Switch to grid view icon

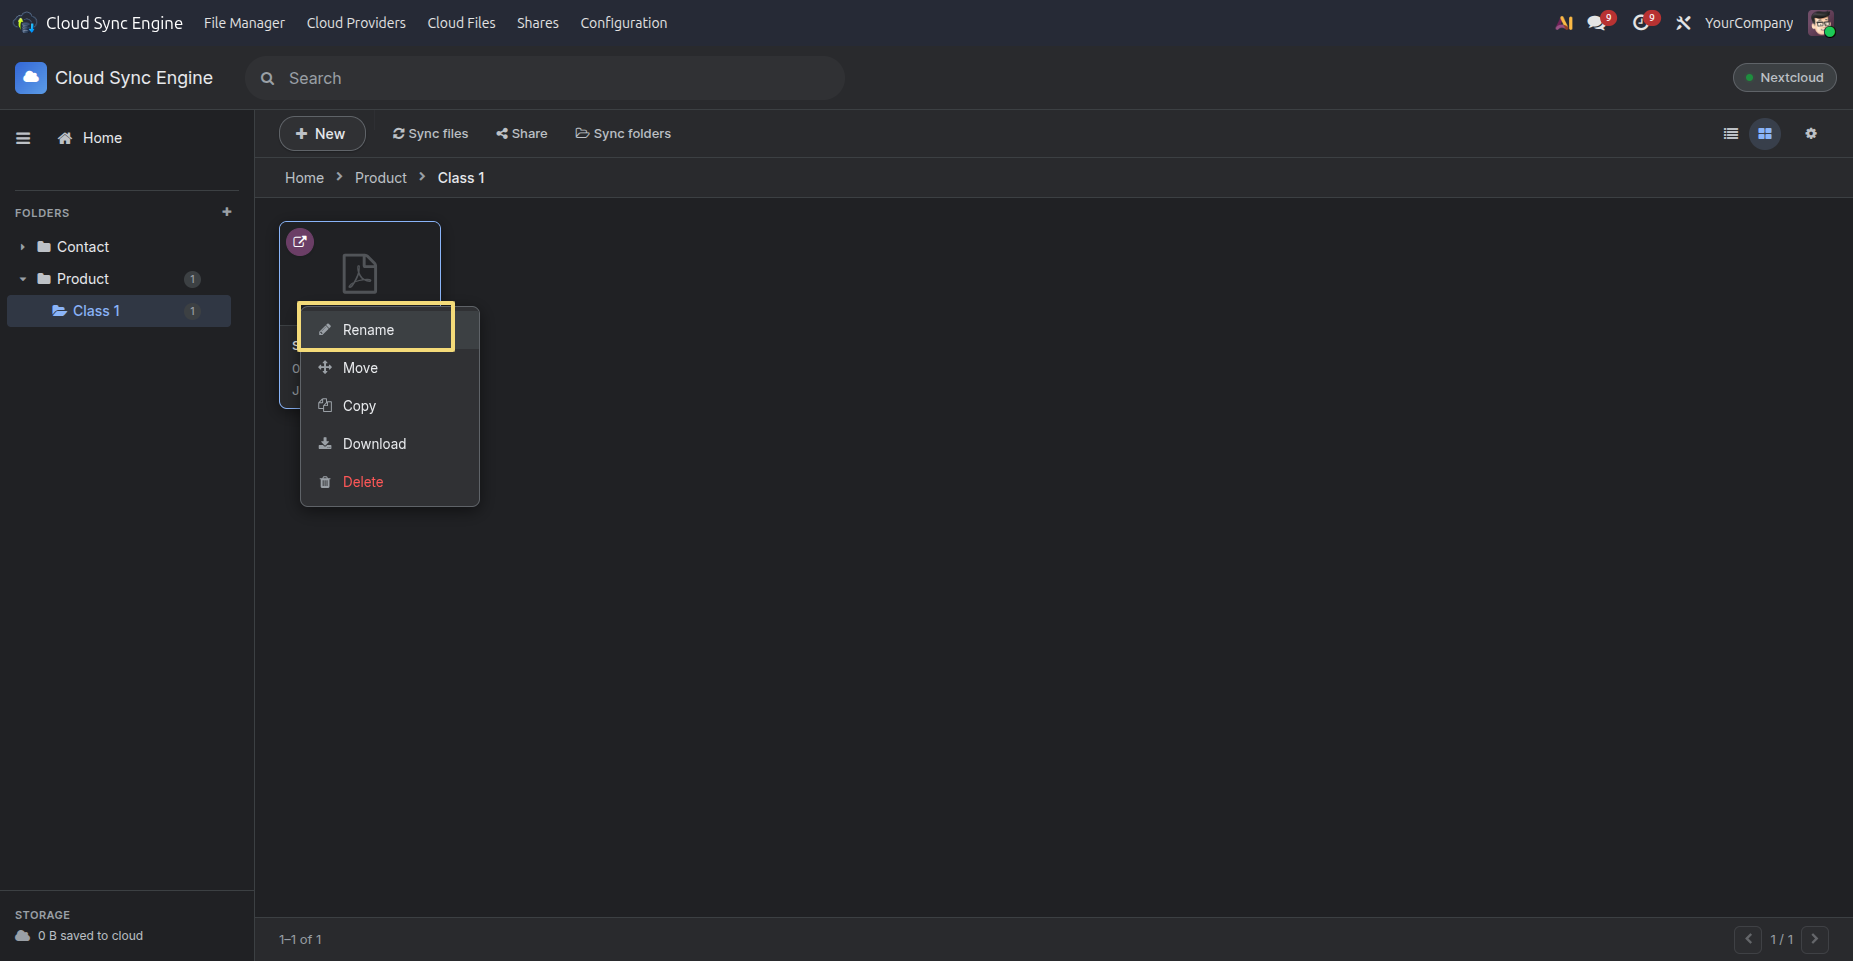(1765, 133)
